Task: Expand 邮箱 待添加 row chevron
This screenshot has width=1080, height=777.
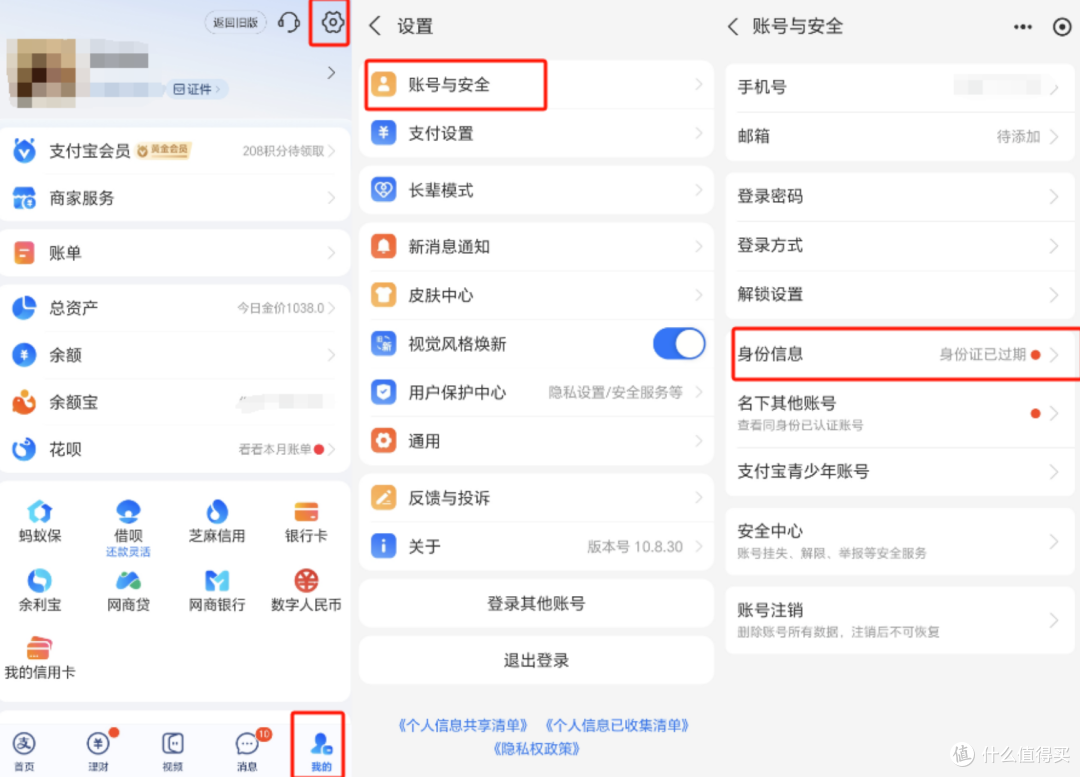Action: point(1054,136)
